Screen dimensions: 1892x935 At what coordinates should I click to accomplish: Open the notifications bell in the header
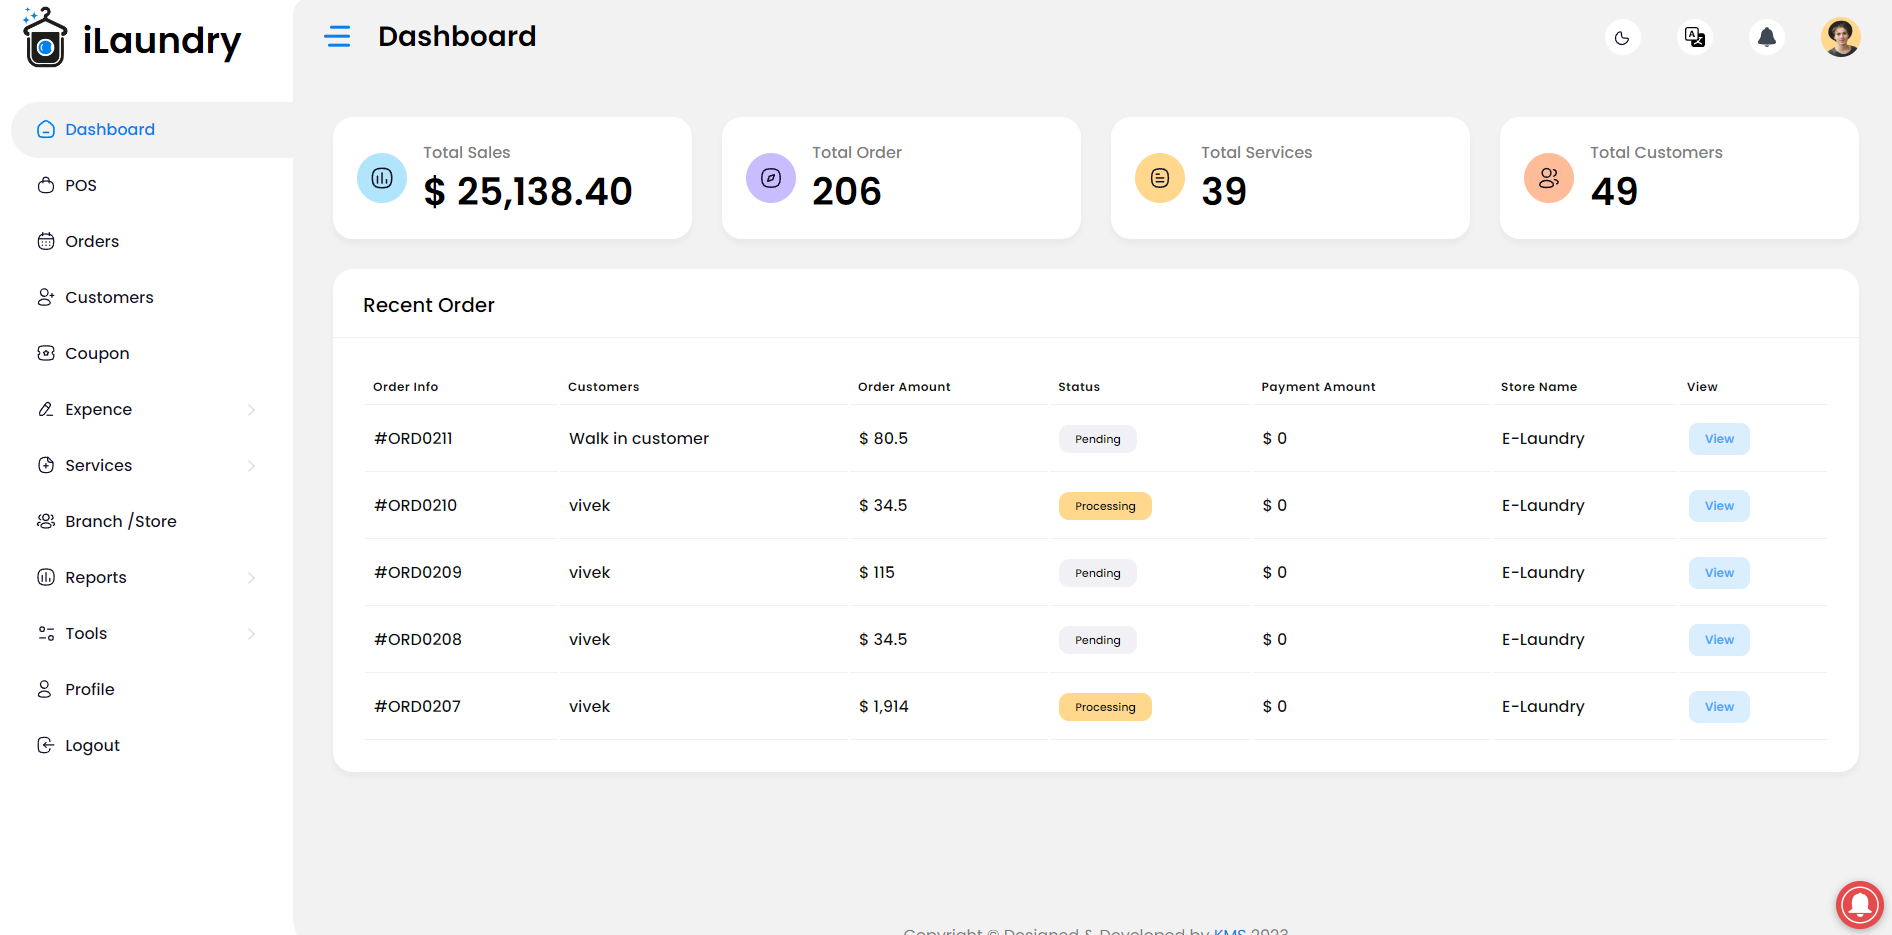click(1767, 38)
